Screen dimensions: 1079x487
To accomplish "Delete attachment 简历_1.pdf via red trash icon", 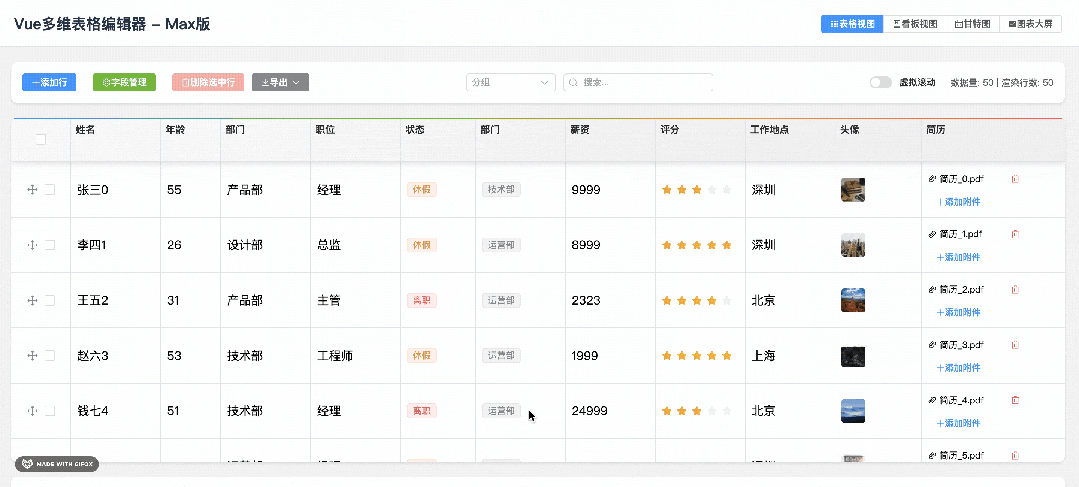I will (x=1015, y=234).
